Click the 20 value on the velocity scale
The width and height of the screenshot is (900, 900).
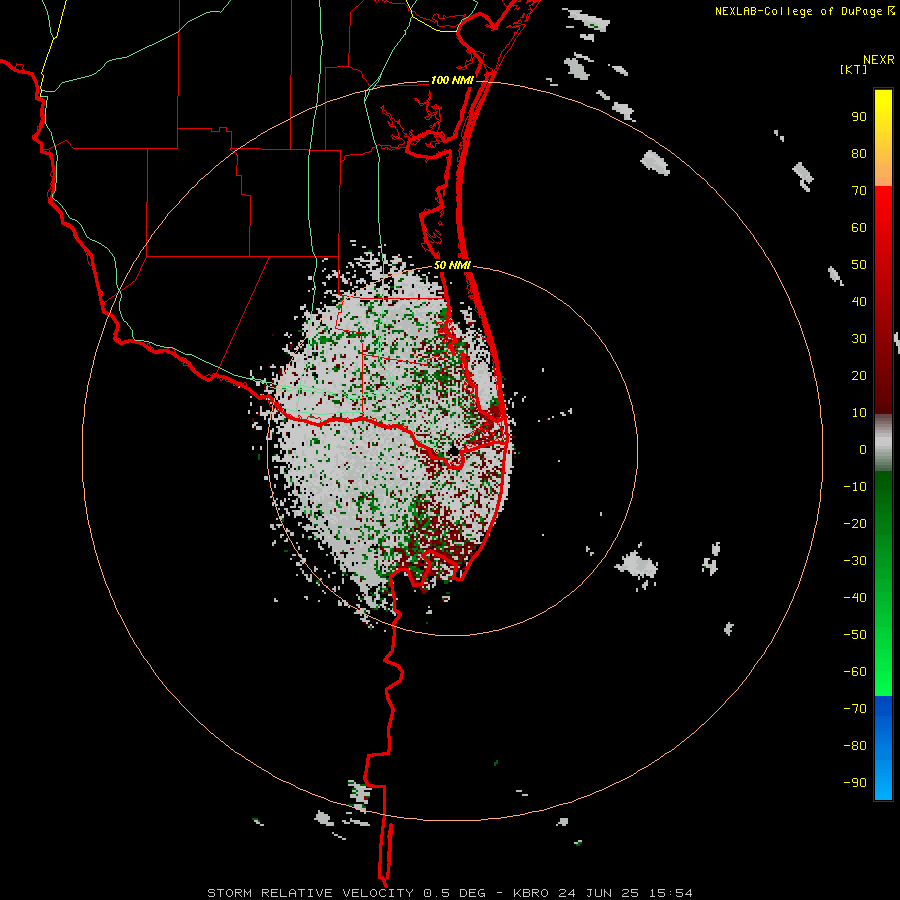(x=859, y=376)
